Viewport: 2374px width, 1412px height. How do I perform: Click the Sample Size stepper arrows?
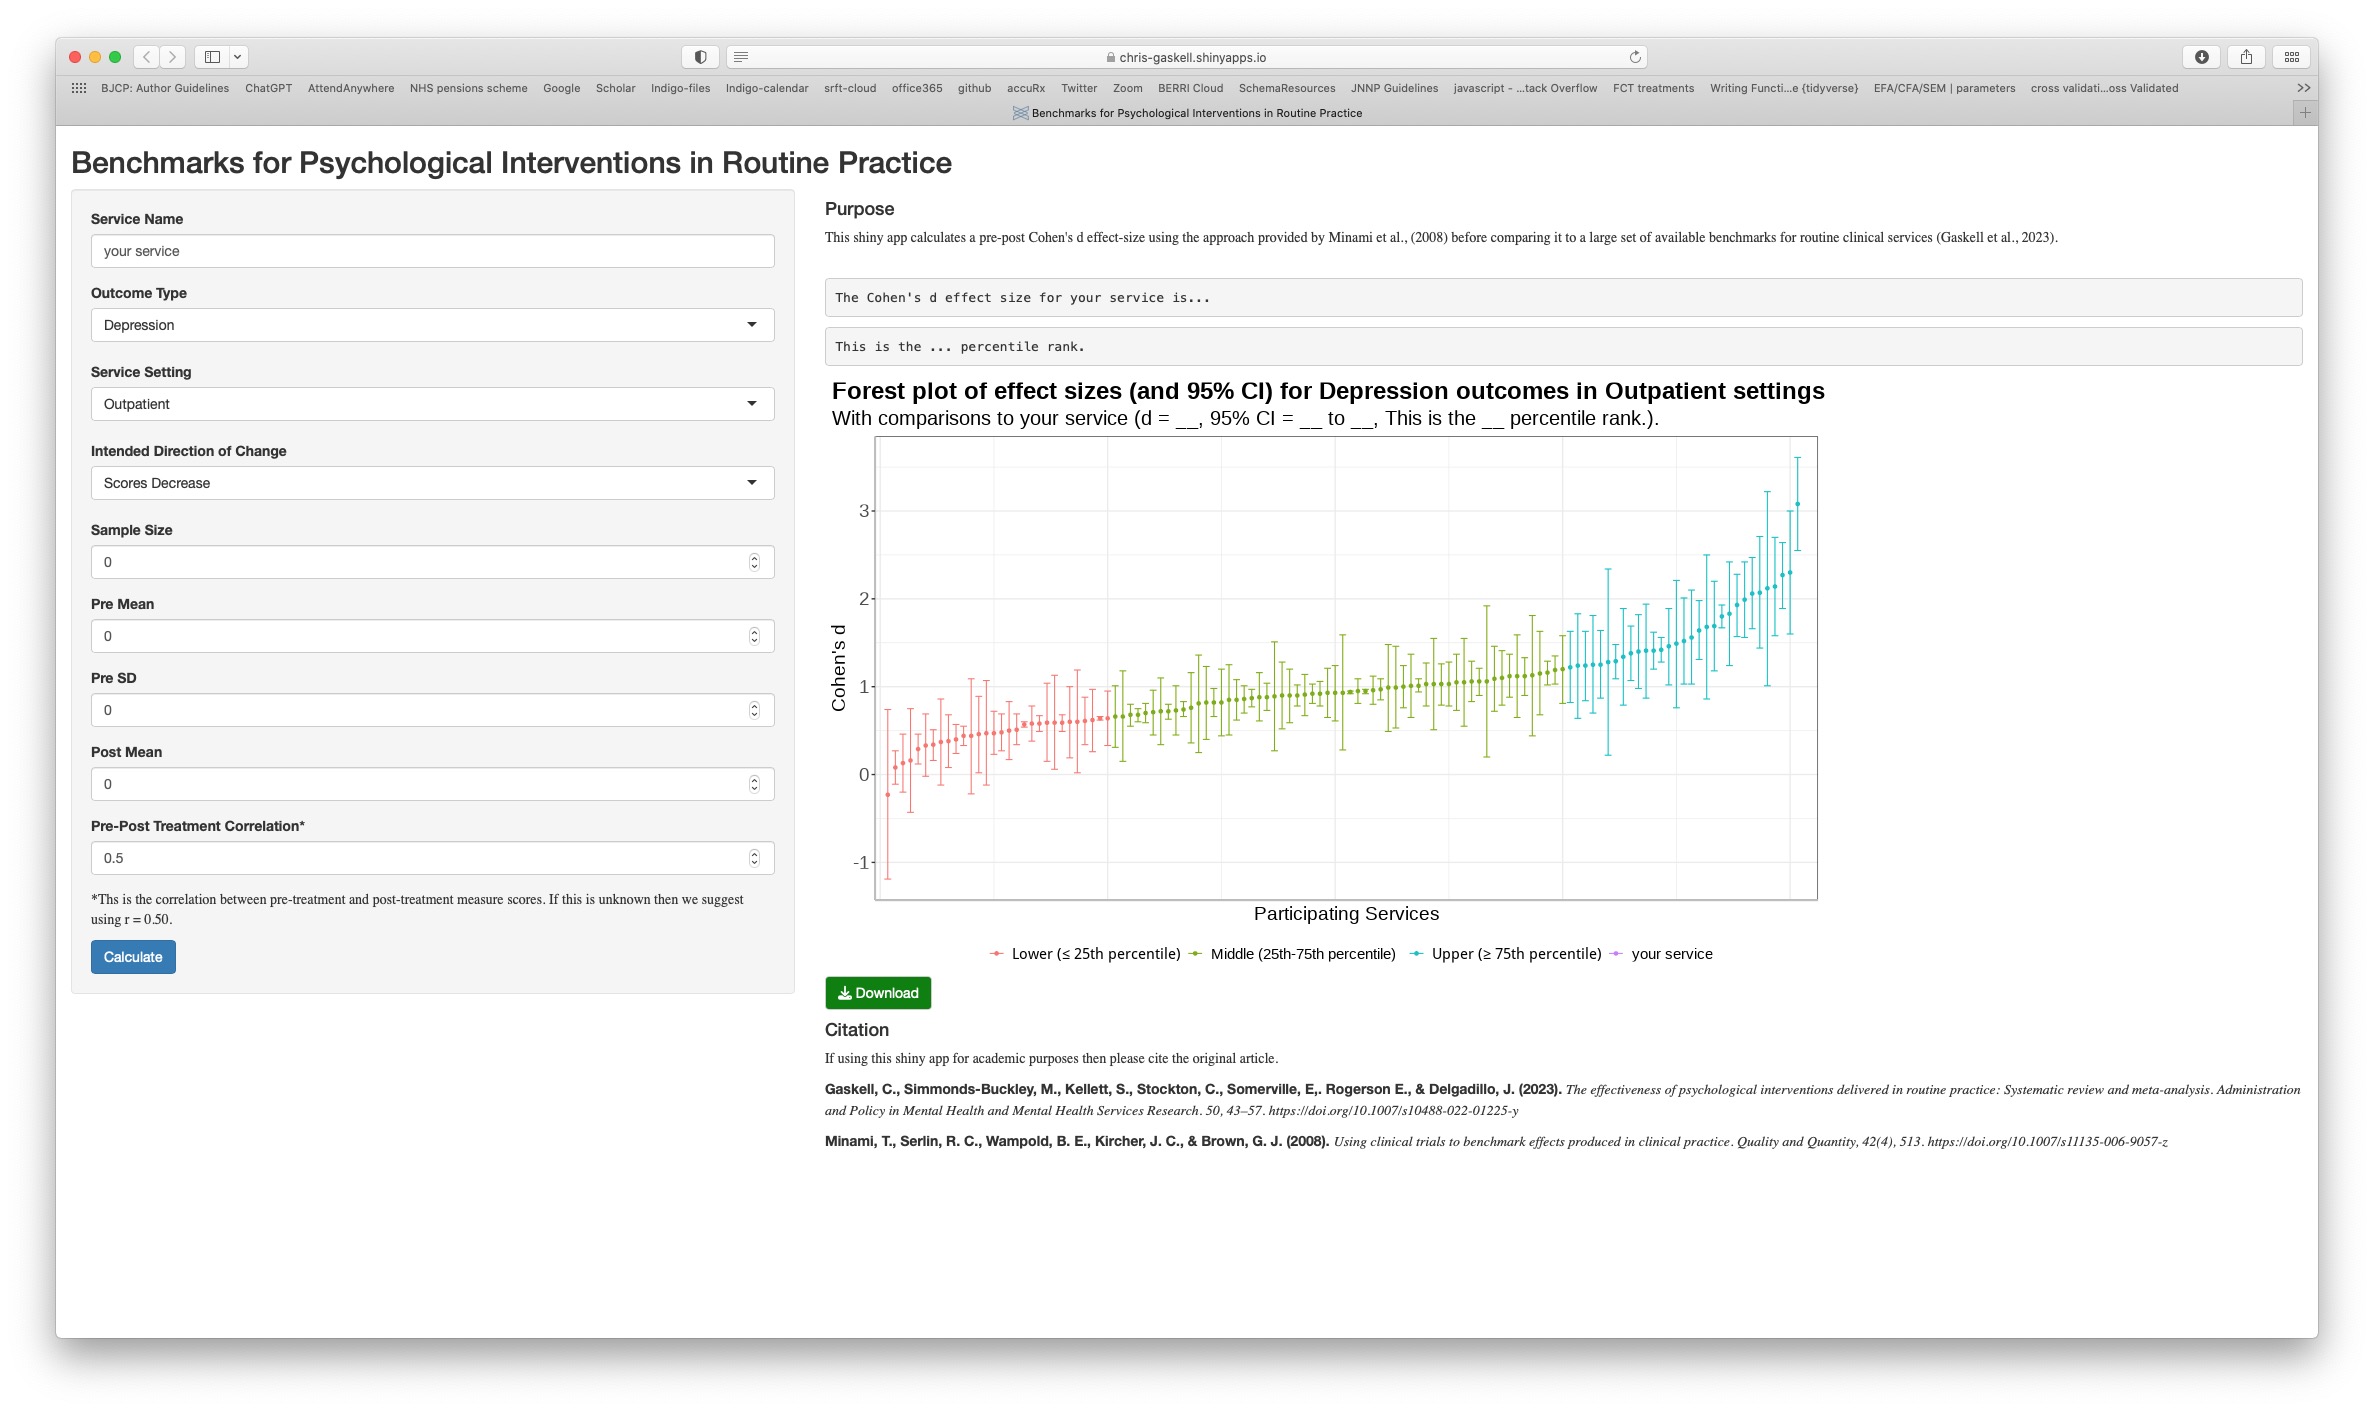click(x=754, y=562)
